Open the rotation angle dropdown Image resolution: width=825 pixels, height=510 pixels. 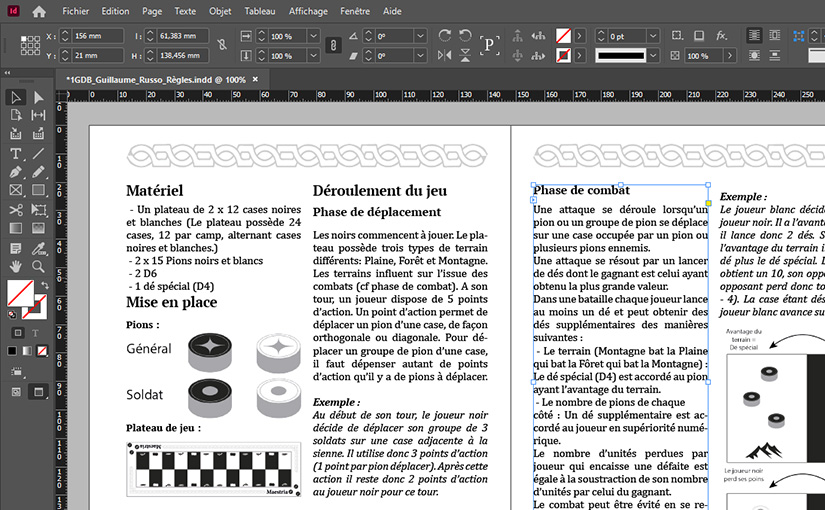(x=420, y=36)
